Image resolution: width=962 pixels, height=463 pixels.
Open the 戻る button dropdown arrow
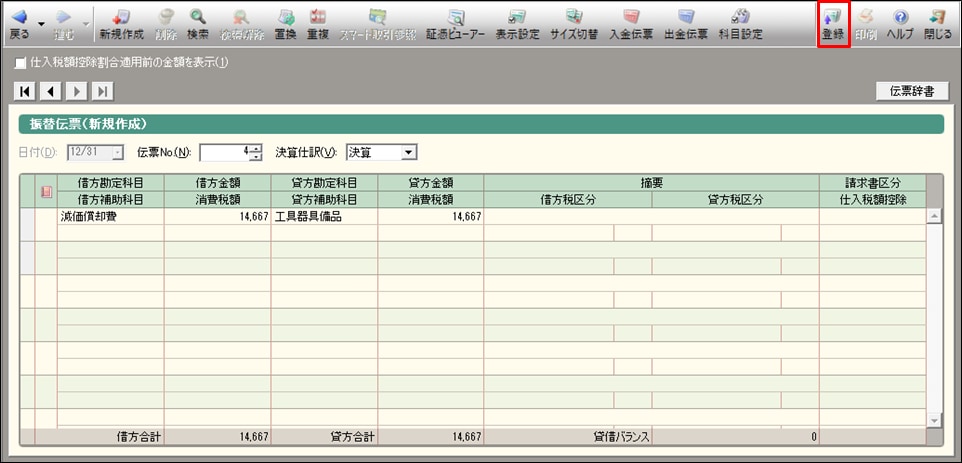[x=41, y=23]
